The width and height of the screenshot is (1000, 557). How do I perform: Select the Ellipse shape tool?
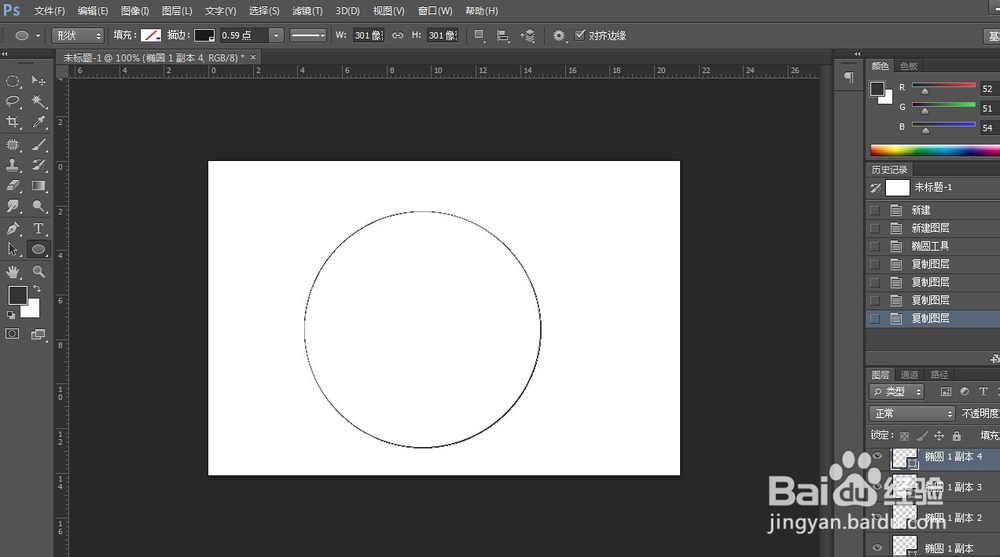[x=38, y=249]
